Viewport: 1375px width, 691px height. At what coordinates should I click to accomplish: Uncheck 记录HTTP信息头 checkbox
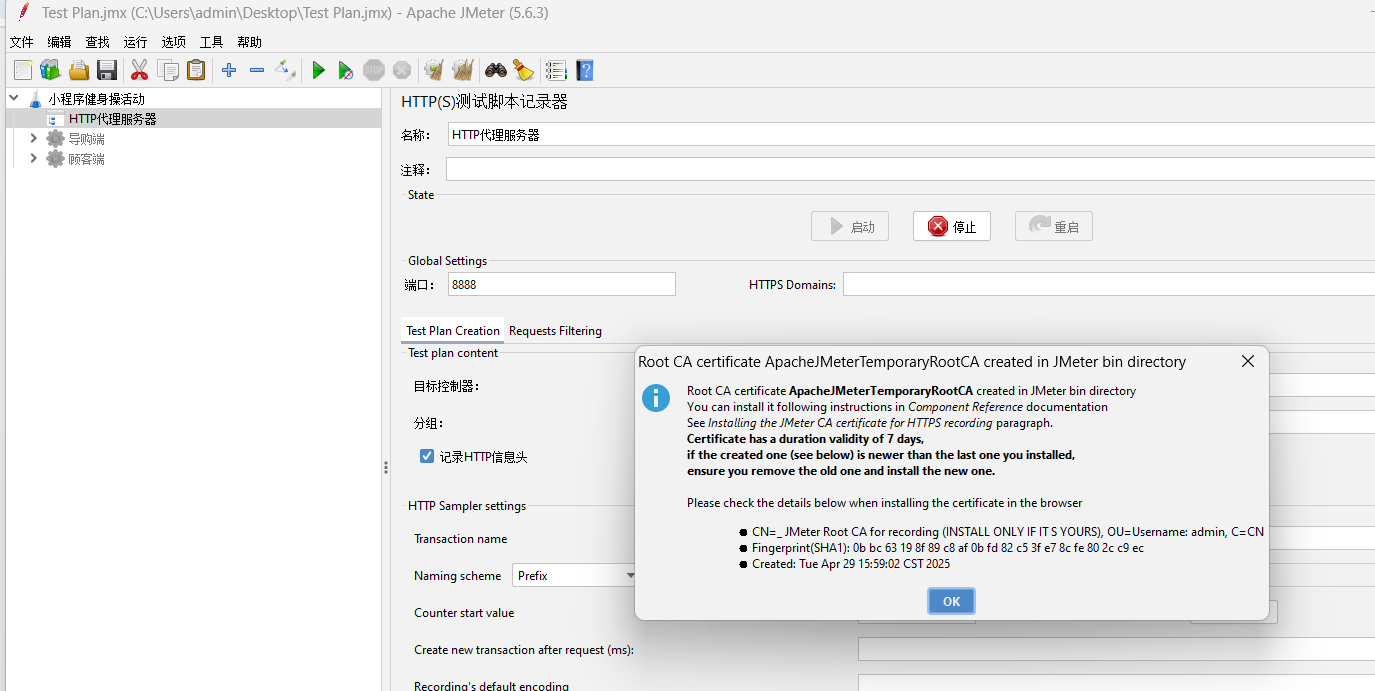pyautogui.click(x=427, y=456)
